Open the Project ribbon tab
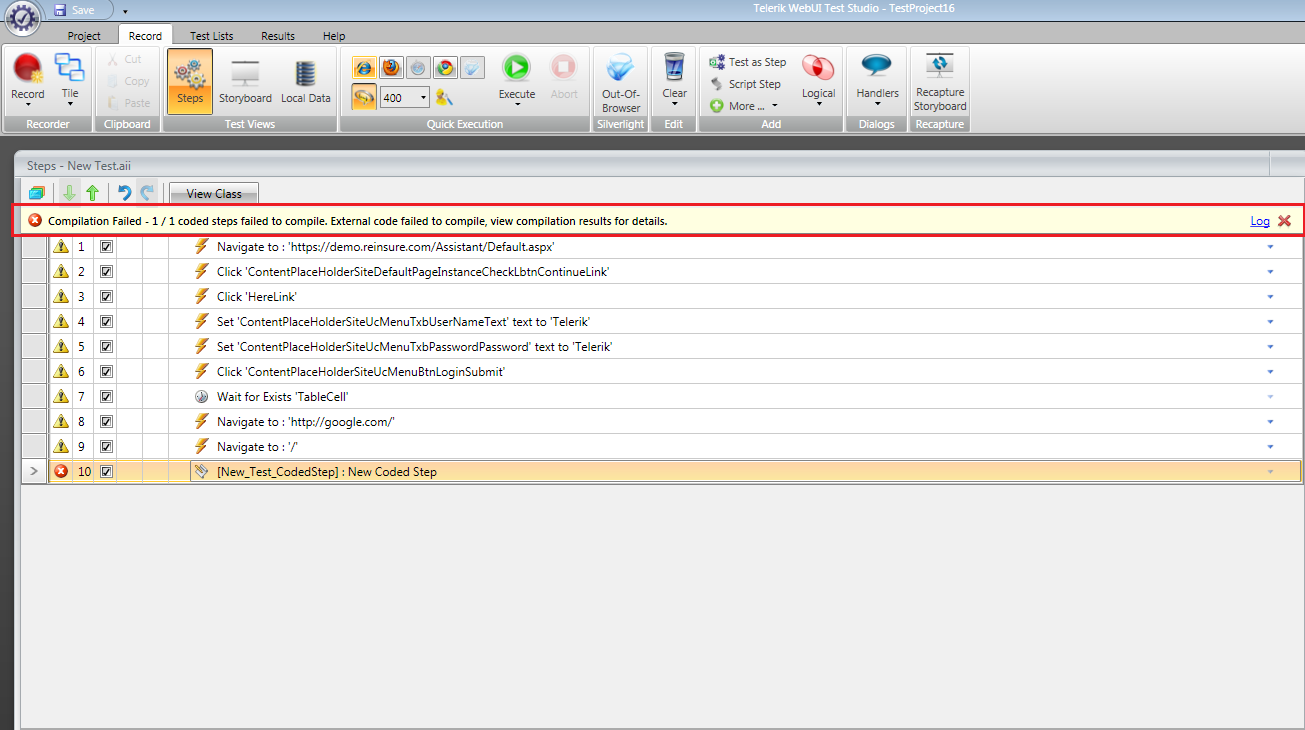1305x730 pixels. click(84, 36)
